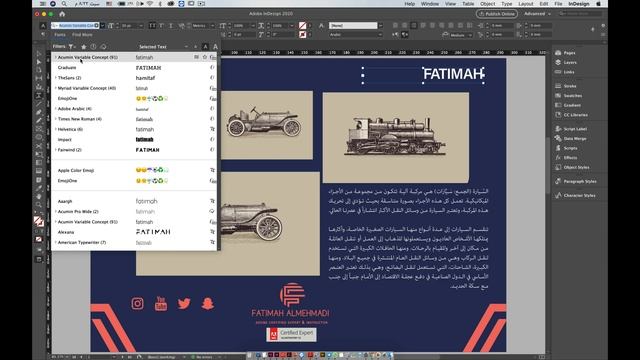Select the Selection arrow tool

39,53
